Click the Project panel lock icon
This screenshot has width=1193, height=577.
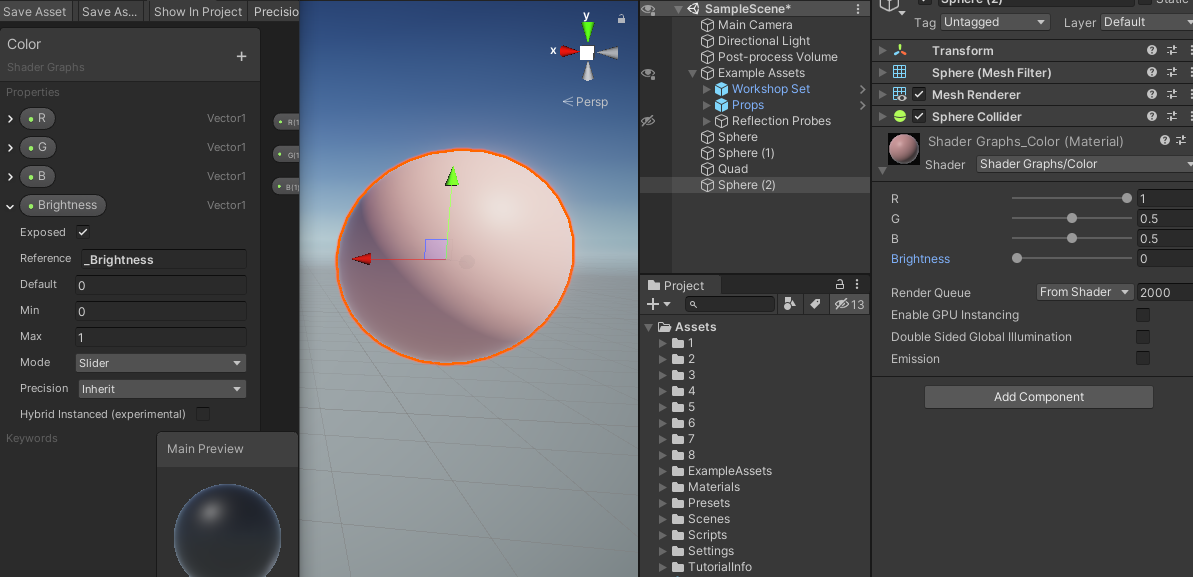[840, 285]
